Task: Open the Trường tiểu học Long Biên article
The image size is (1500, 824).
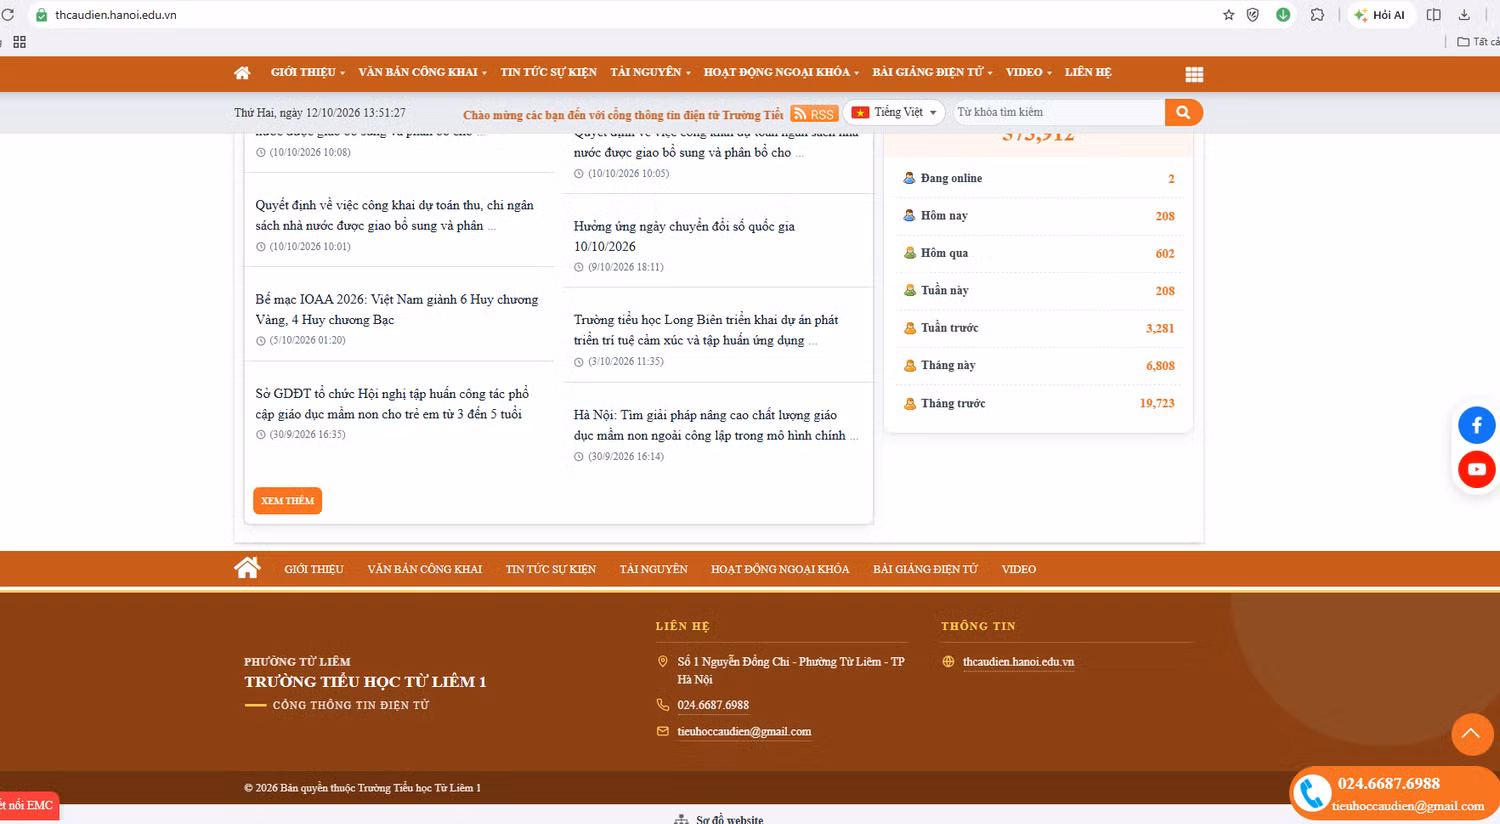Action: [x=706, y=330]
